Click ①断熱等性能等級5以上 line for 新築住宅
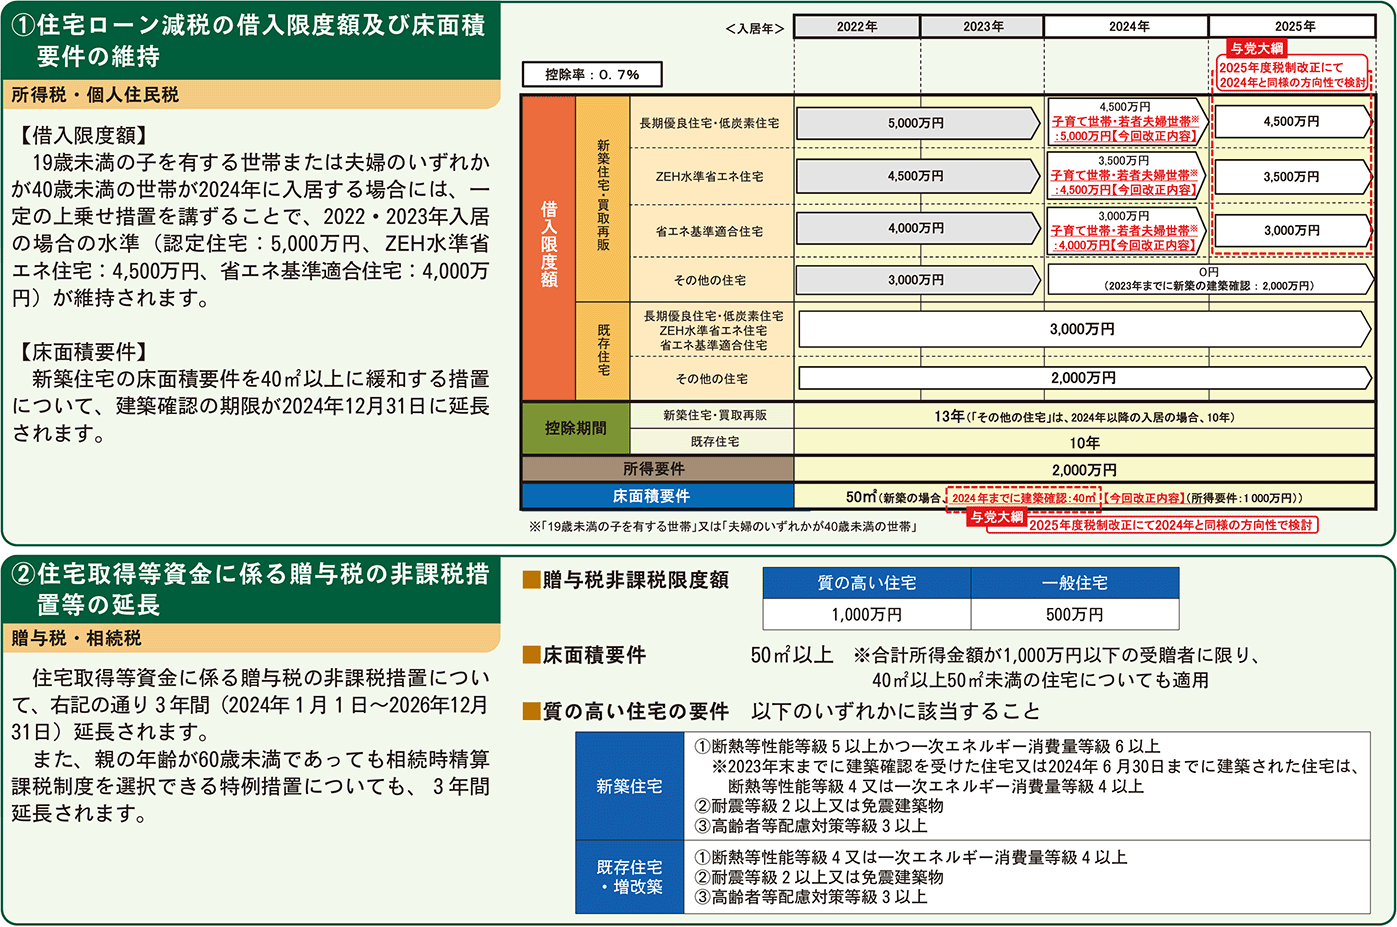1397x927 pixels. coord(927,746)
